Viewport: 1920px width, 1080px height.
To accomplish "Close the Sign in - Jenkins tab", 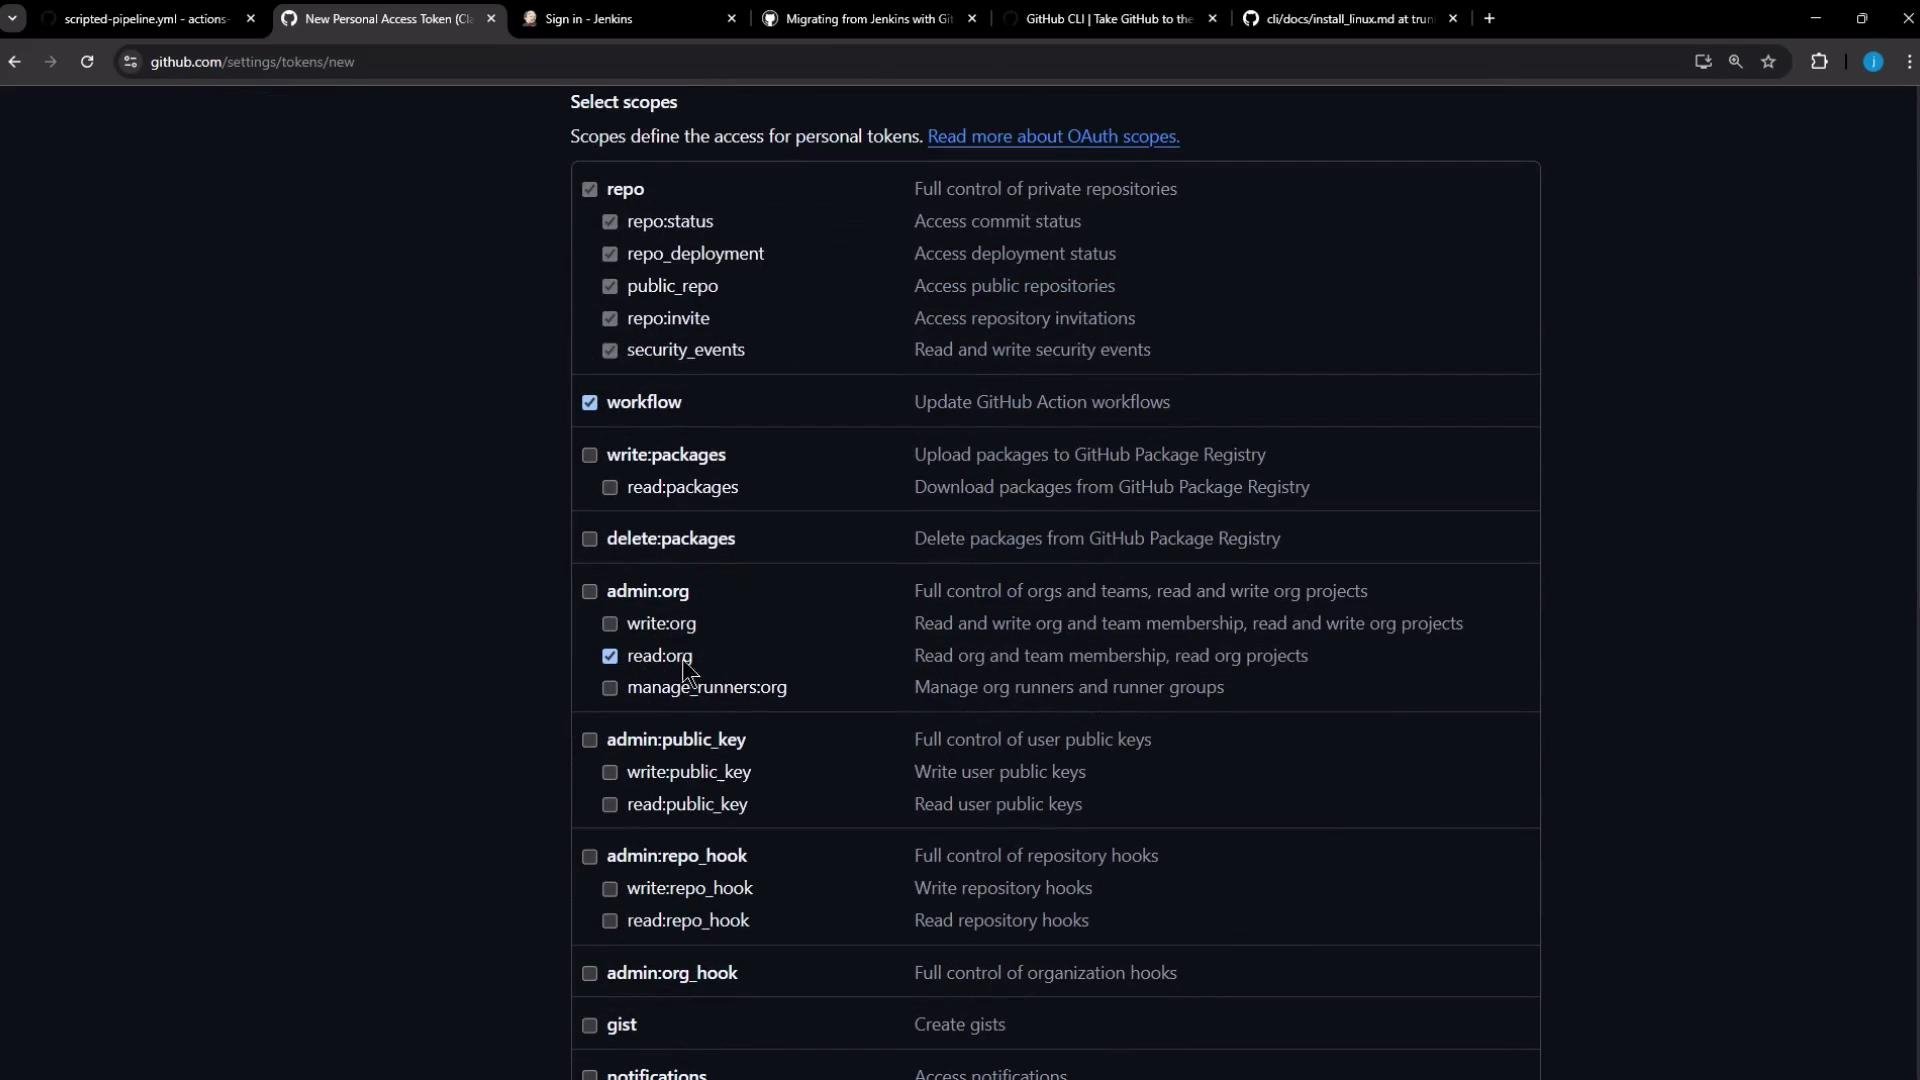I will pyautogui.click(x=731, y=19).
